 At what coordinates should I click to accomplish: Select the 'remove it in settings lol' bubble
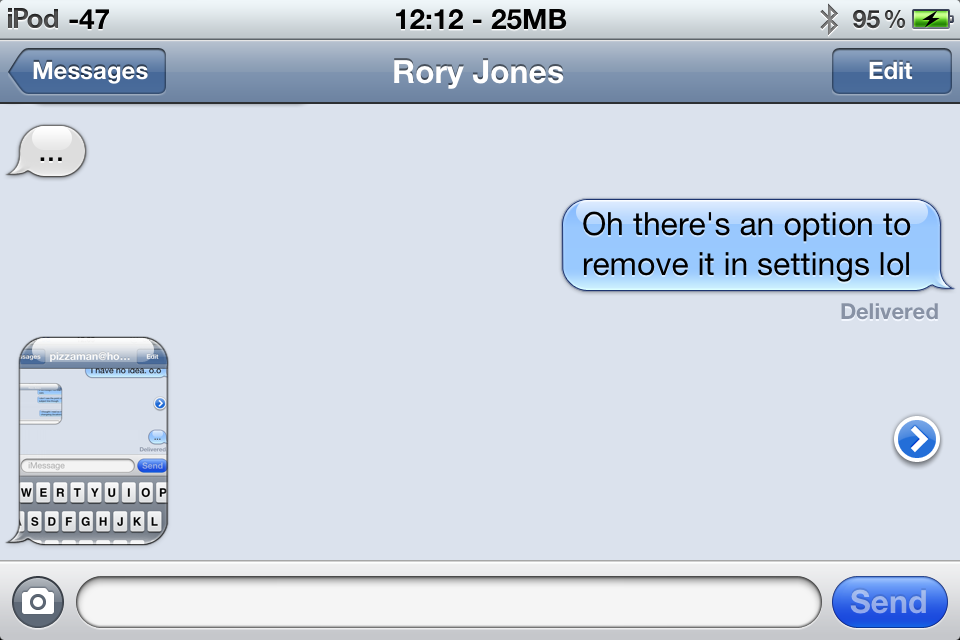tap(756, 245)
